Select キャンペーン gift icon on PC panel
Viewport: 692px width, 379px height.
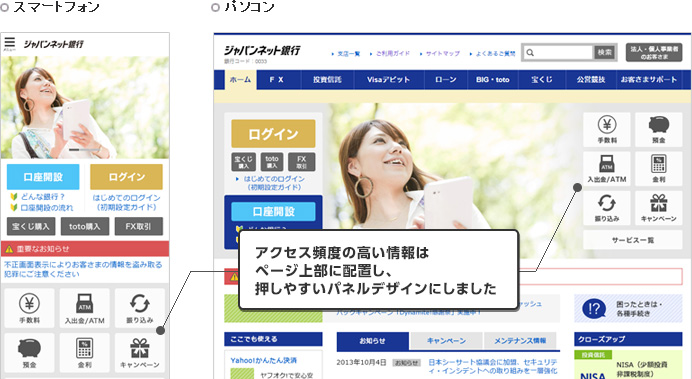point(658,208)
